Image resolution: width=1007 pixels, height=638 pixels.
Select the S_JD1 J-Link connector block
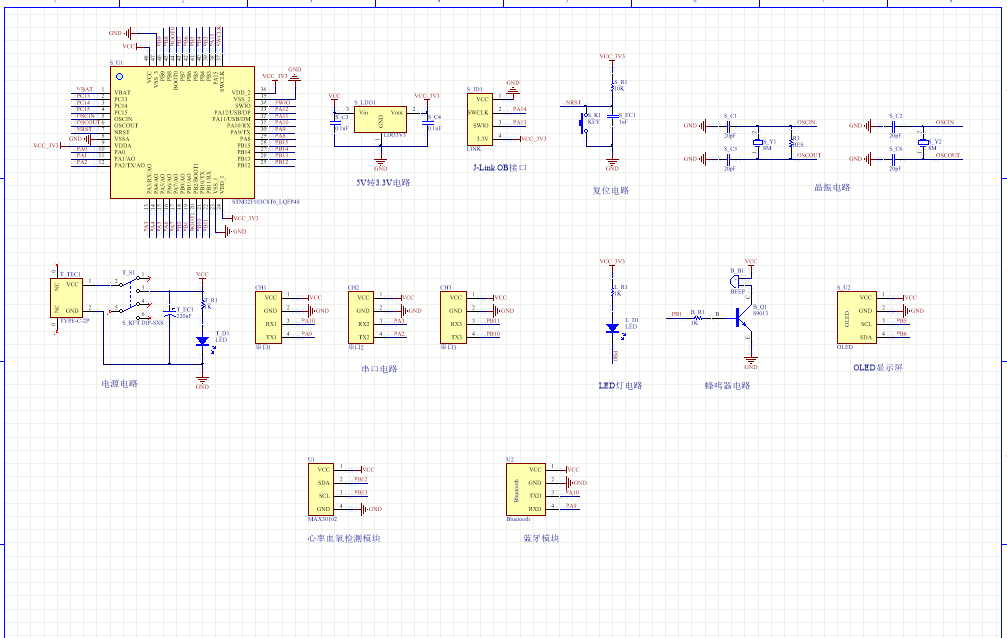(480, 120)
